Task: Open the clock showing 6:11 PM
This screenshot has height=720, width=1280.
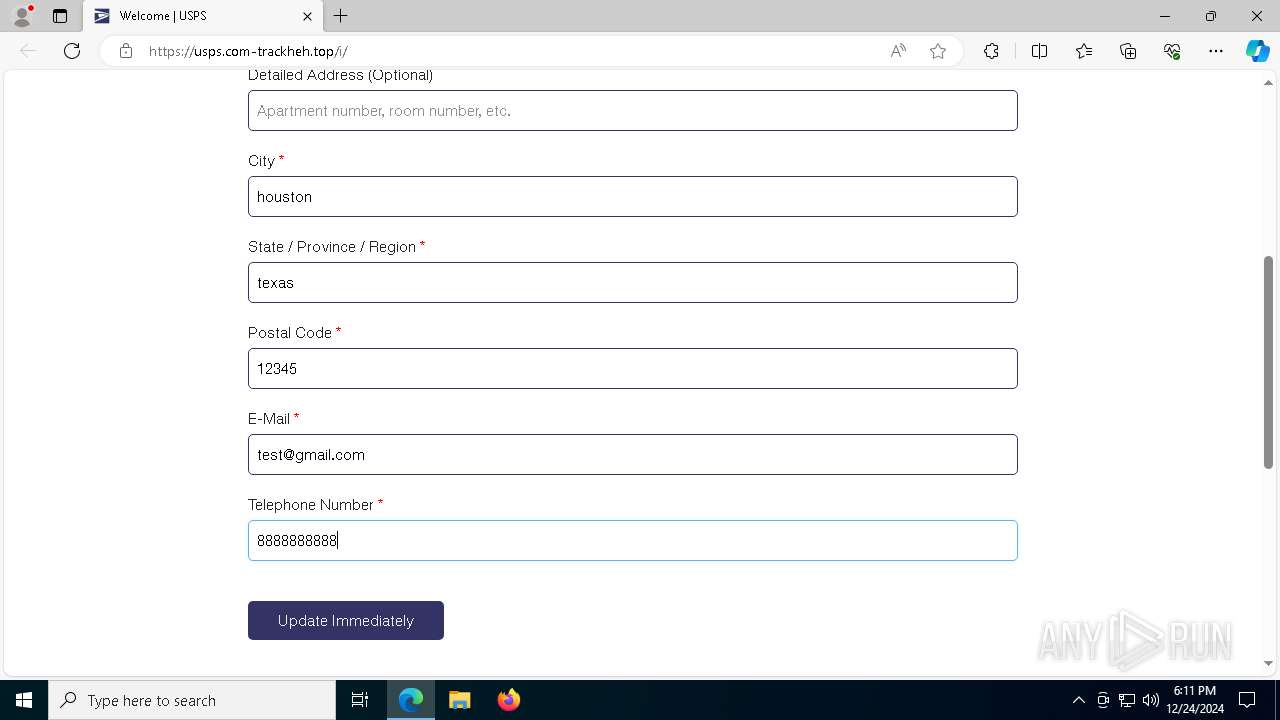Action: tap(1195, 700)
